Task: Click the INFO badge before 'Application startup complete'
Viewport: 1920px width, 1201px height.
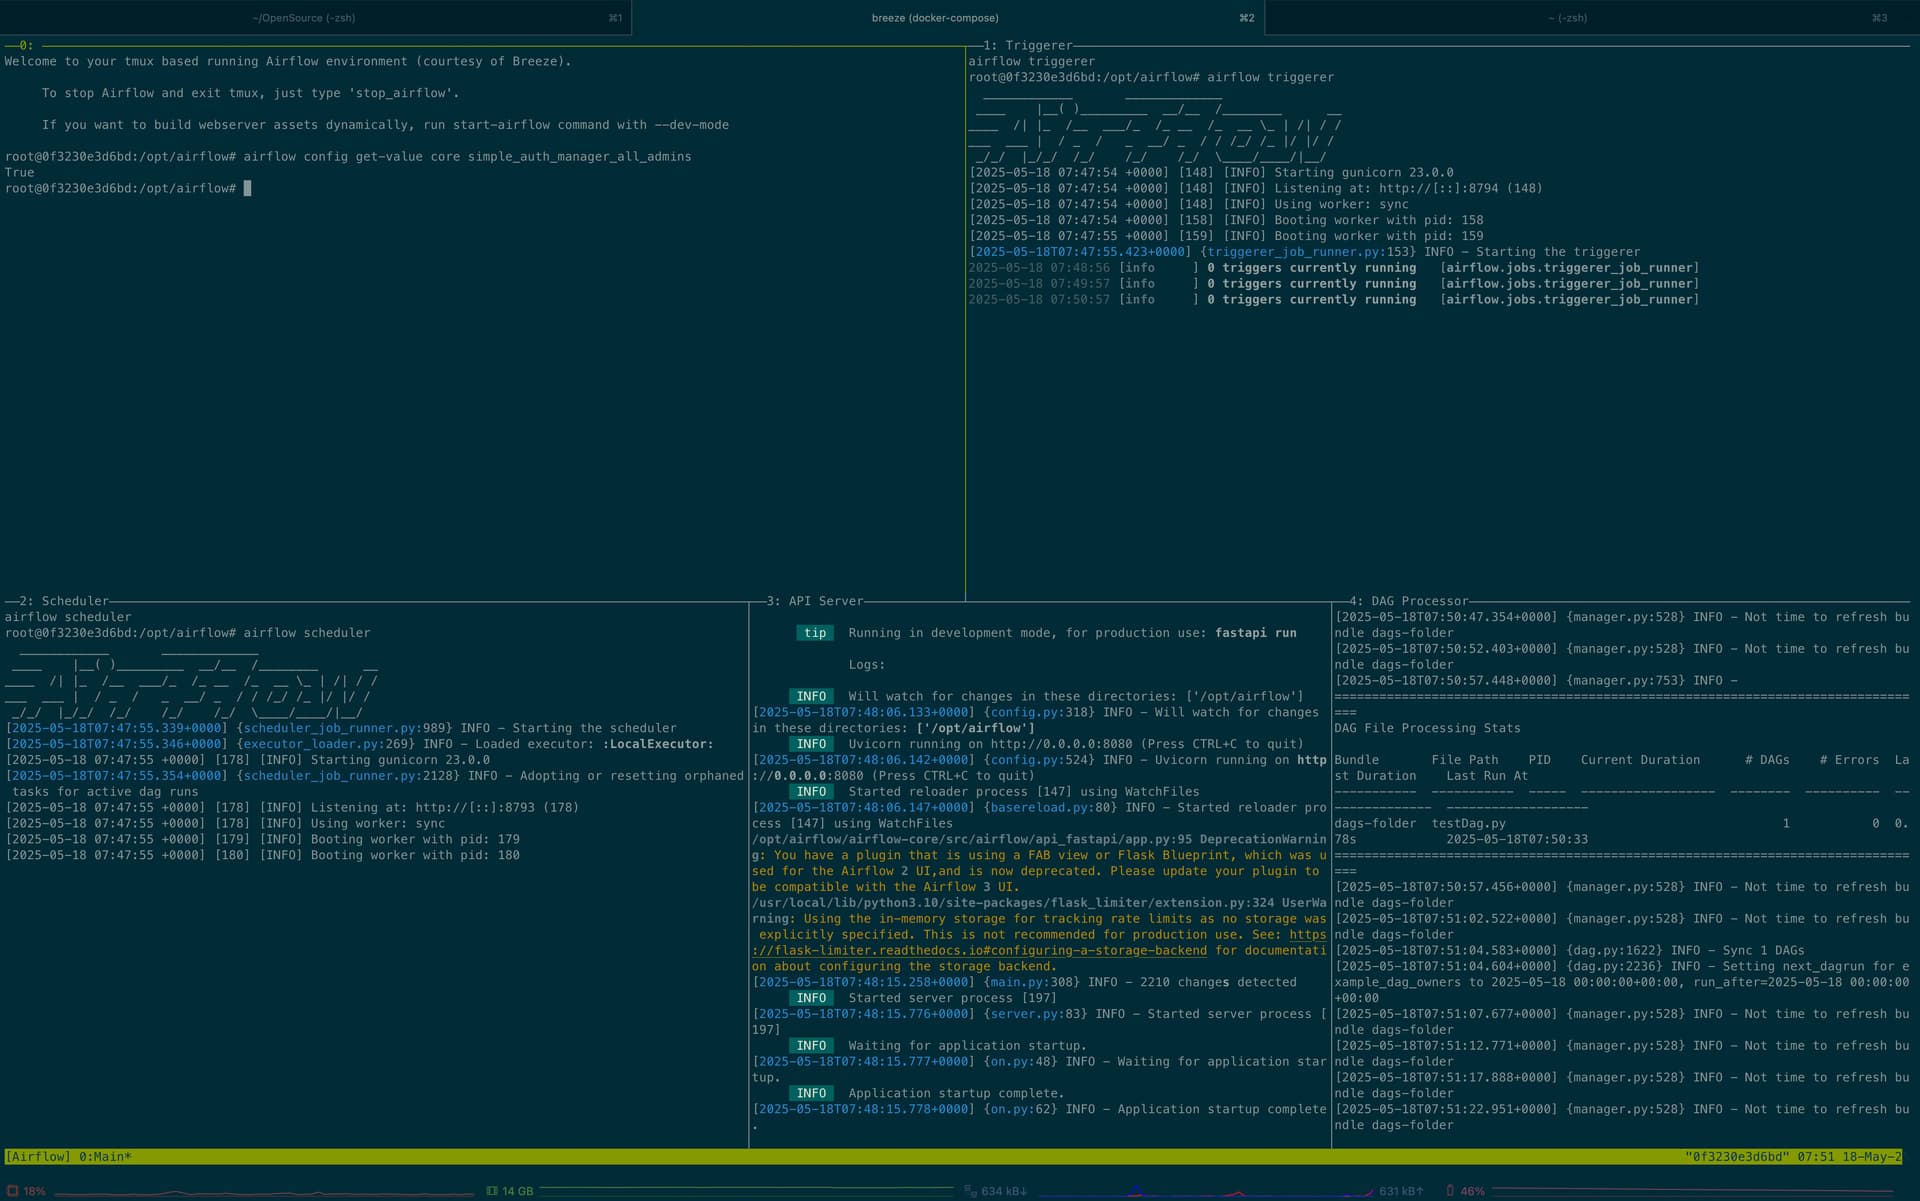Action: coord(811,1093)
